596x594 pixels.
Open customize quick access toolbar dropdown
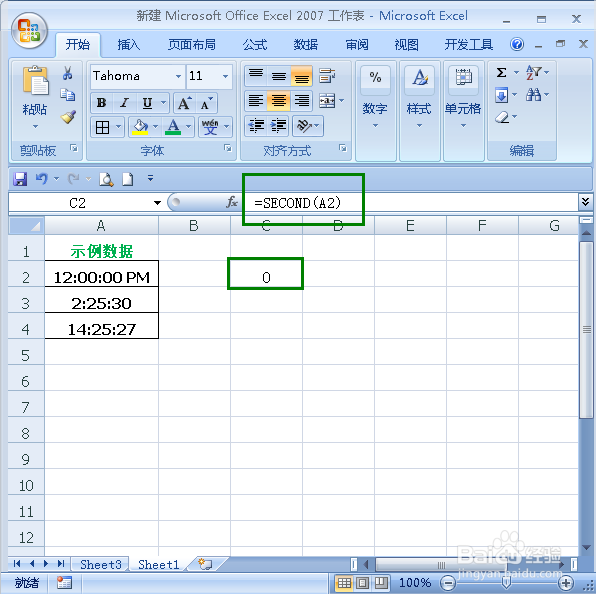(x=151, y=178)
